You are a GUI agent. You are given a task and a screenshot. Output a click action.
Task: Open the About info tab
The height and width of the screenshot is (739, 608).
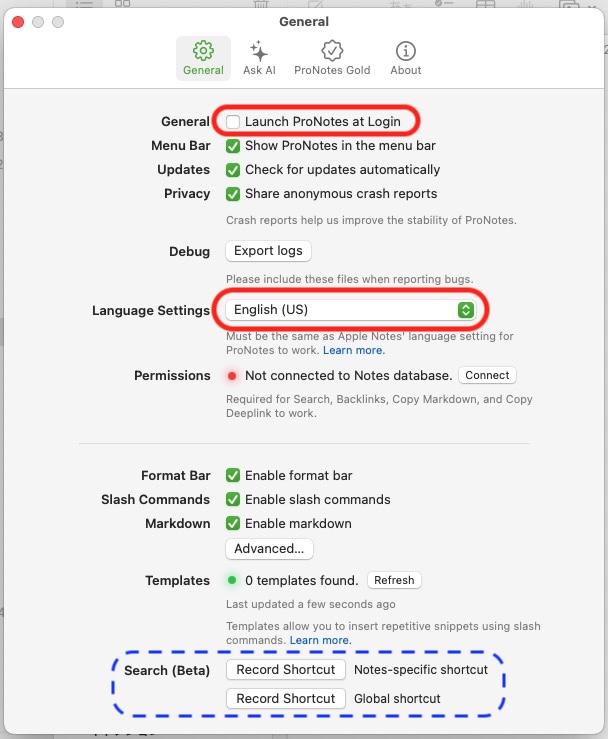pyautogui.click(x=405, y=58)
